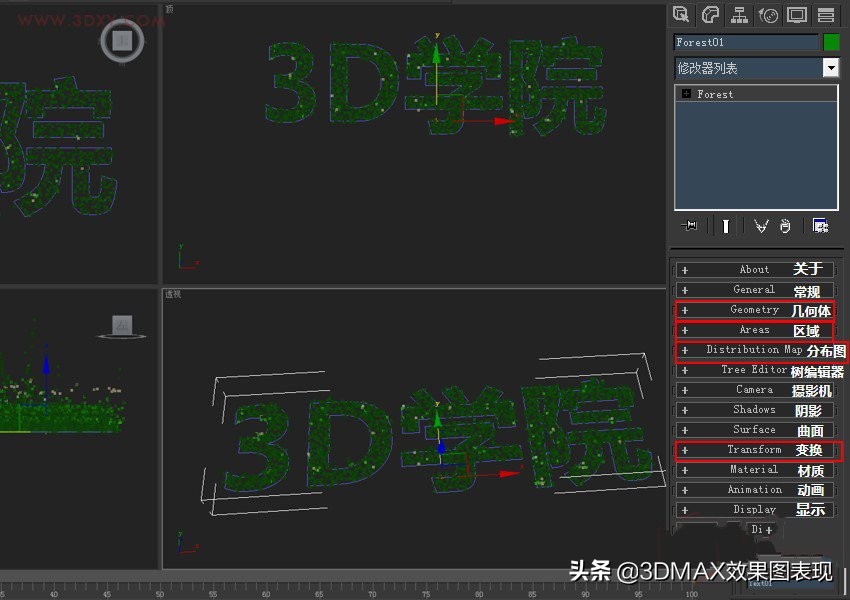Screen dimensions: 850x600
Task: Open the 顶 top viewport label menu
Action: click(170, 10)
